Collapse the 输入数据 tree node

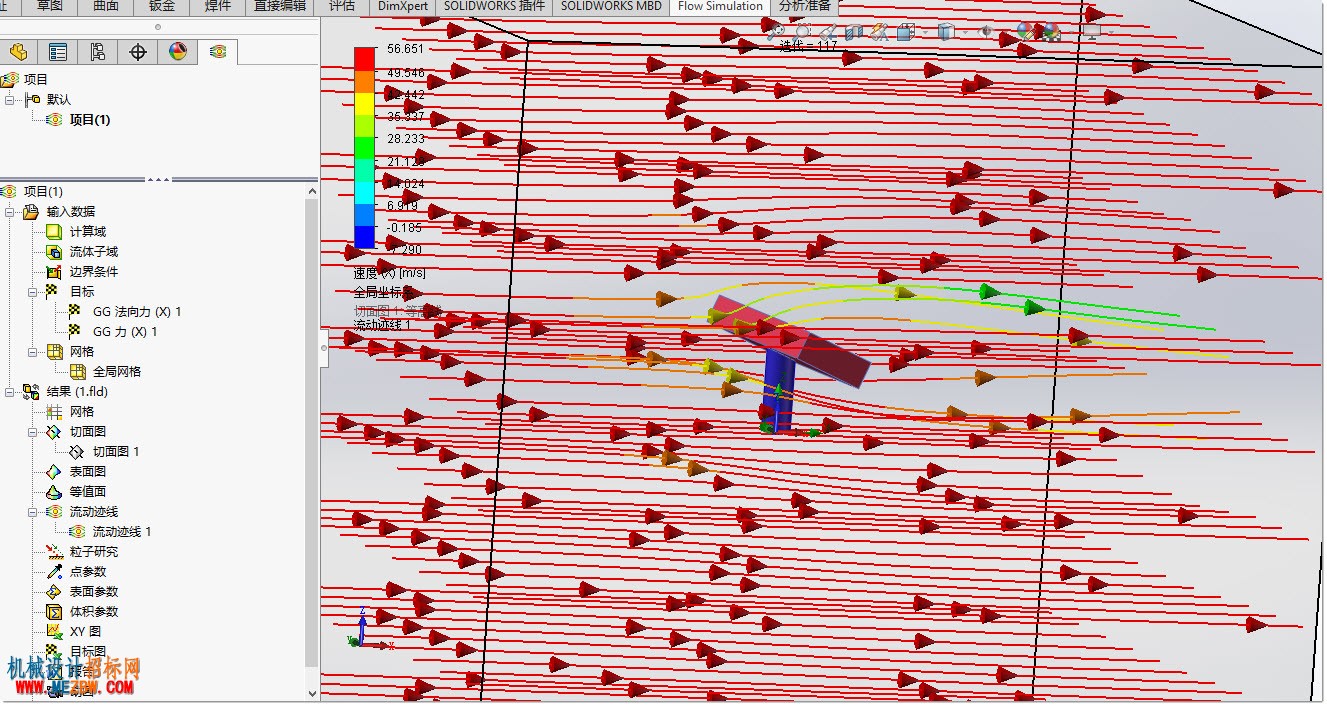click(10, 212)
